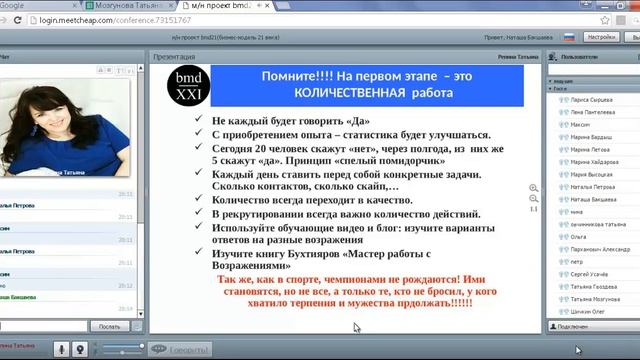Screen dimensions: 640x360
Task: Click the Пользователи panel header icon
Action: coord(553,57)
